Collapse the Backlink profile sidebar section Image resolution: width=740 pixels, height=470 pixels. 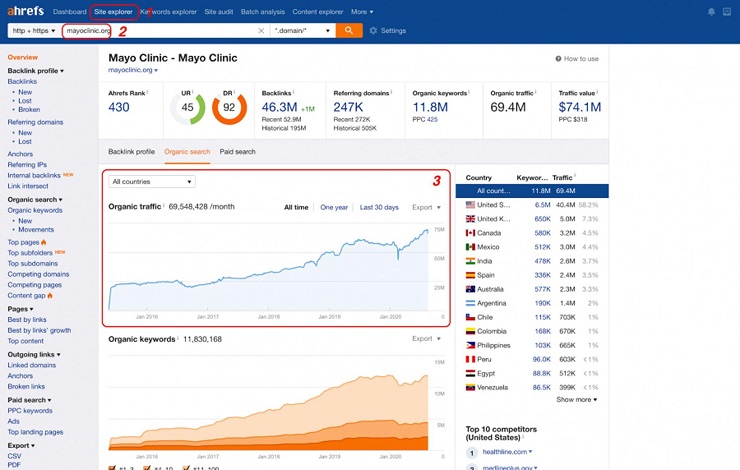pyautogui.click(x=35, y=71)
